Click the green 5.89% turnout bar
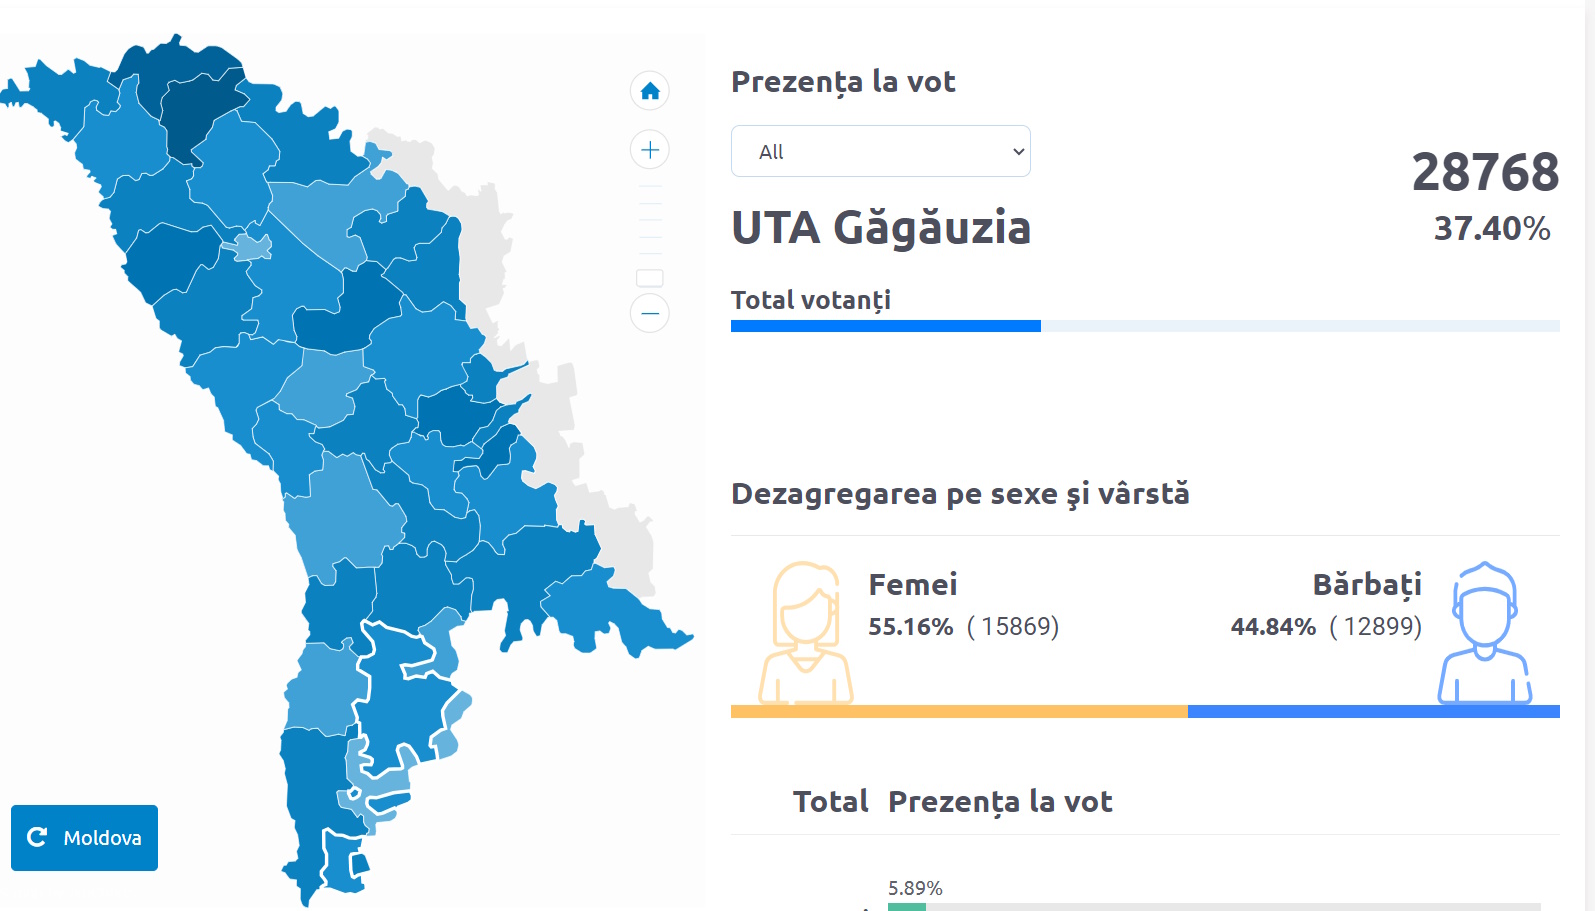 coord(907,906)
